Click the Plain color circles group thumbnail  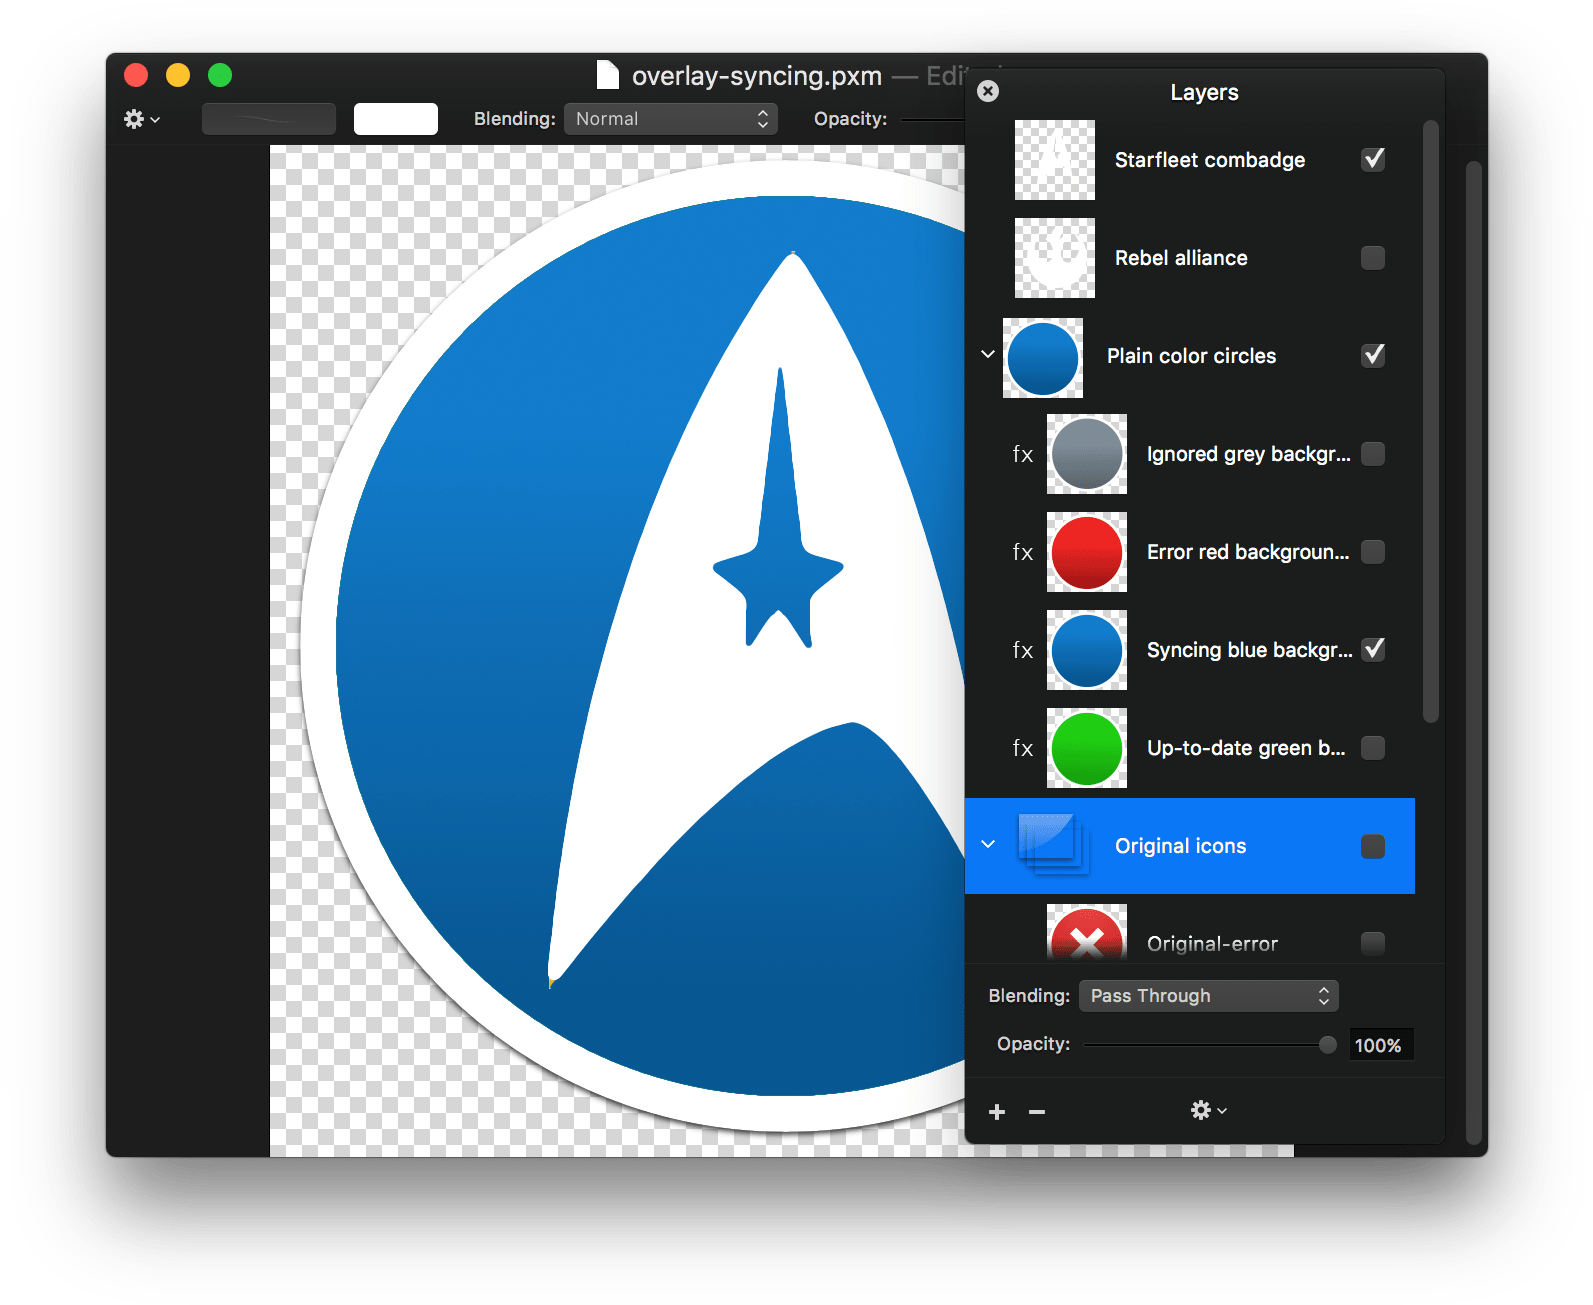(1043, 358)
